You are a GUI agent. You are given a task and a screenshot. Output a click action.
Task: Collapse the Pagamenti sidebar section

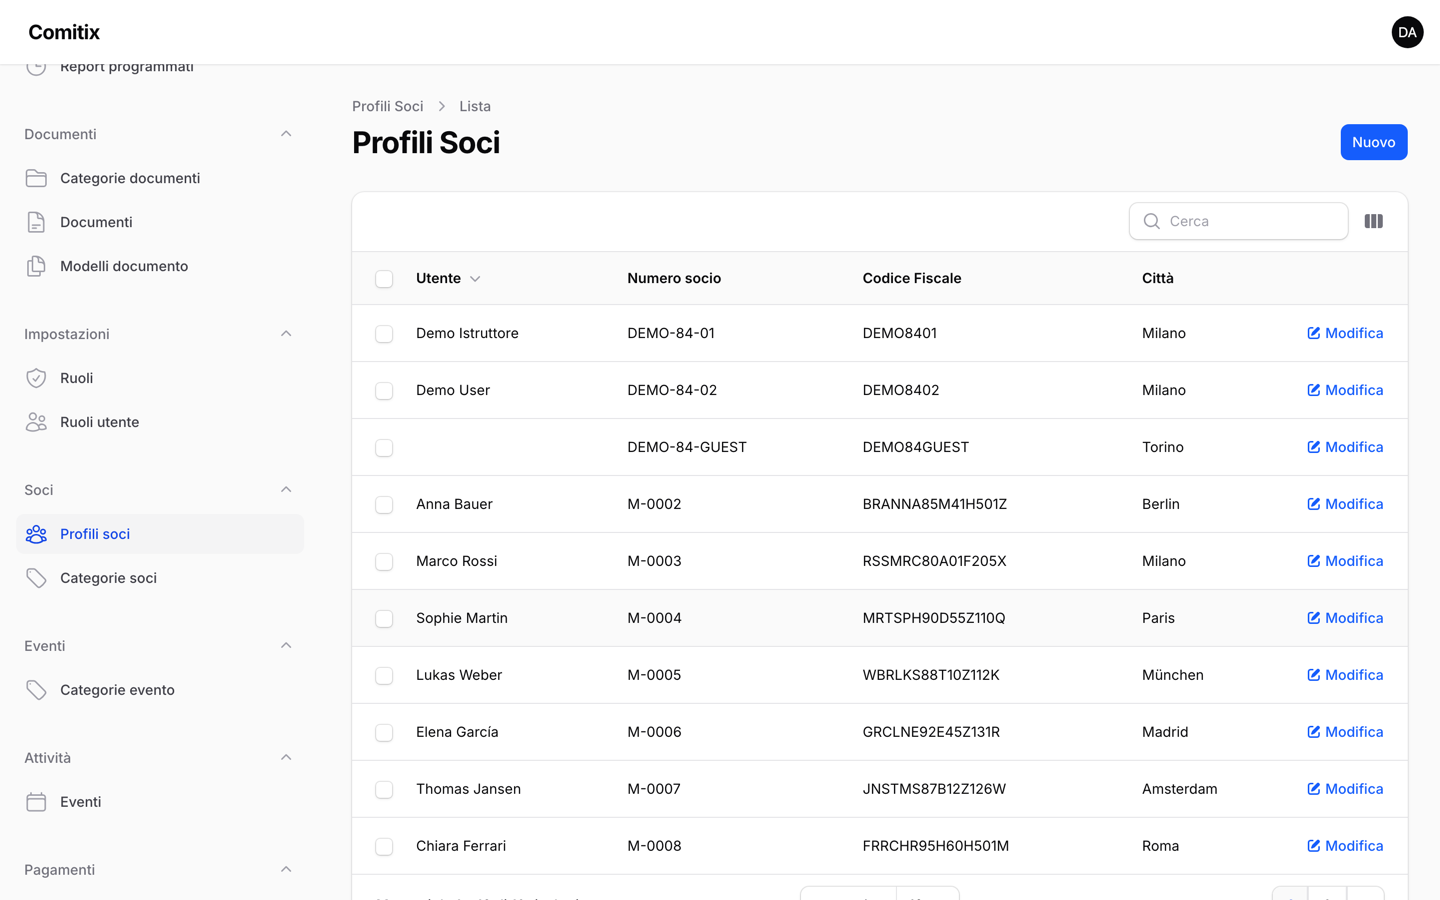[286, 870]
